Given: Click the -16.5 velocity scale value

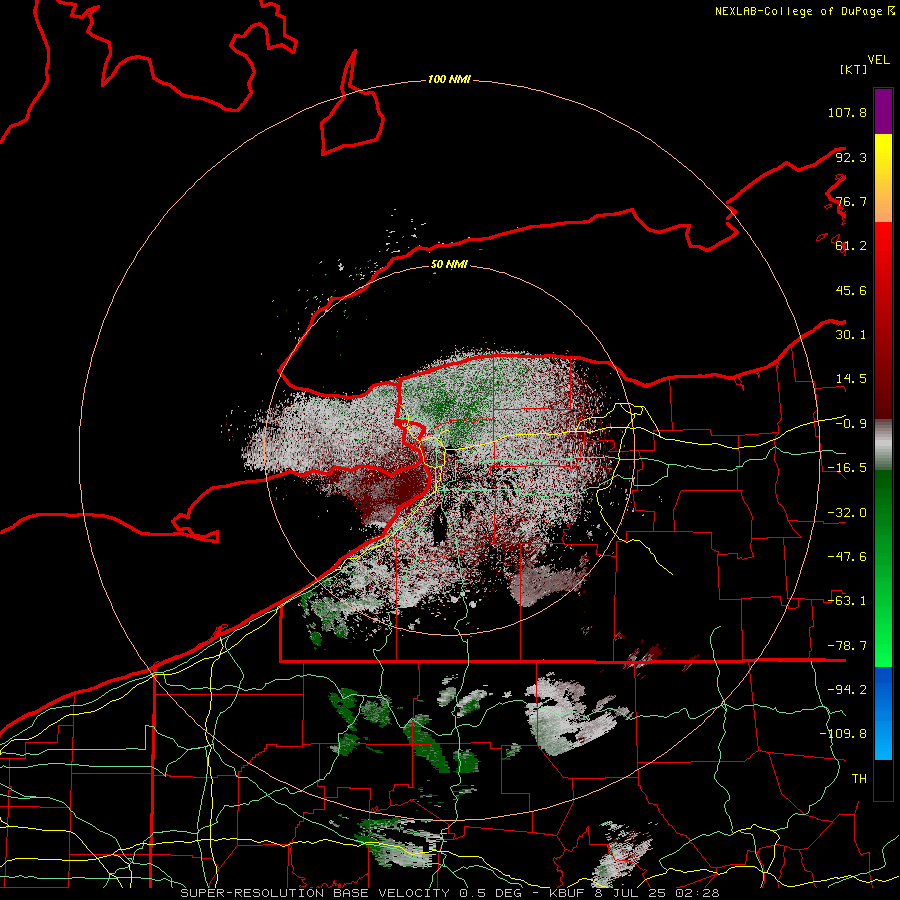Looking at the screenshot, I should pos(847,468).
